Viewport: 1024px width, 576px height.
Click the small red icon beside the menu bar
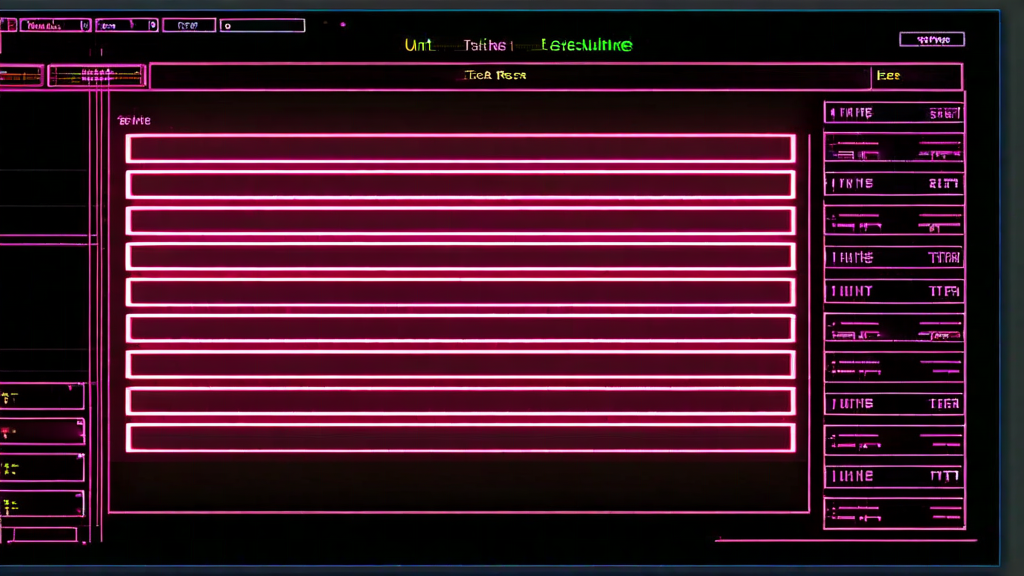[x=325, y=22]
